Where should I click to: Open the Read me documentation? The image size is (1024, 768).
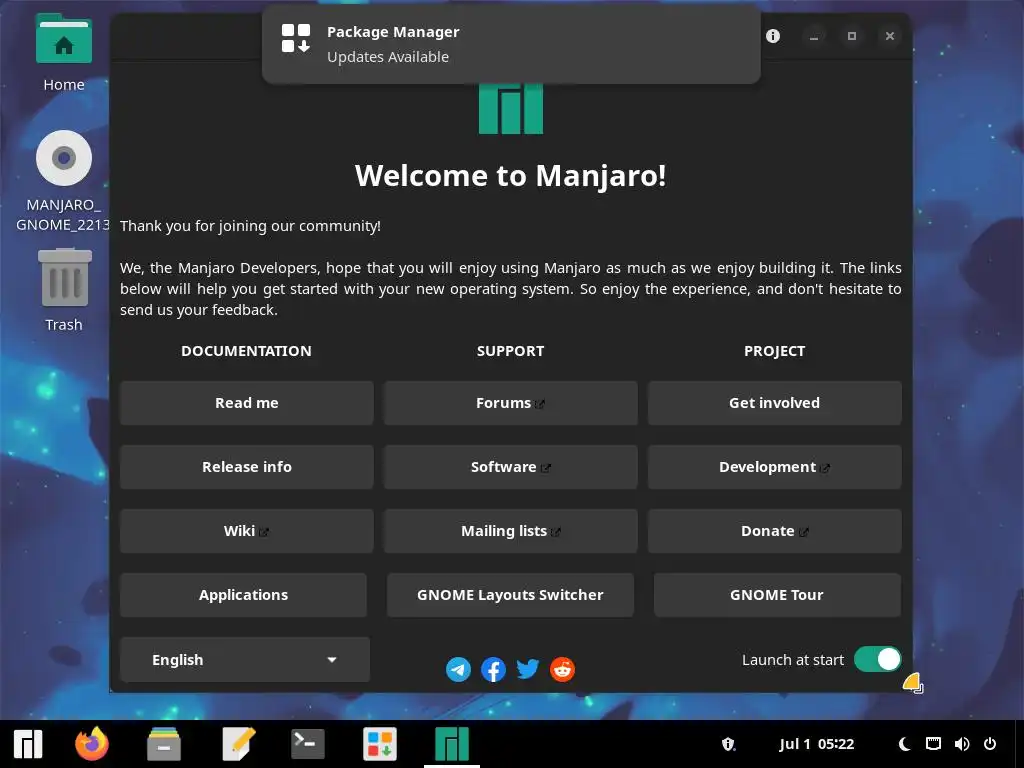[x=247, y=403]
